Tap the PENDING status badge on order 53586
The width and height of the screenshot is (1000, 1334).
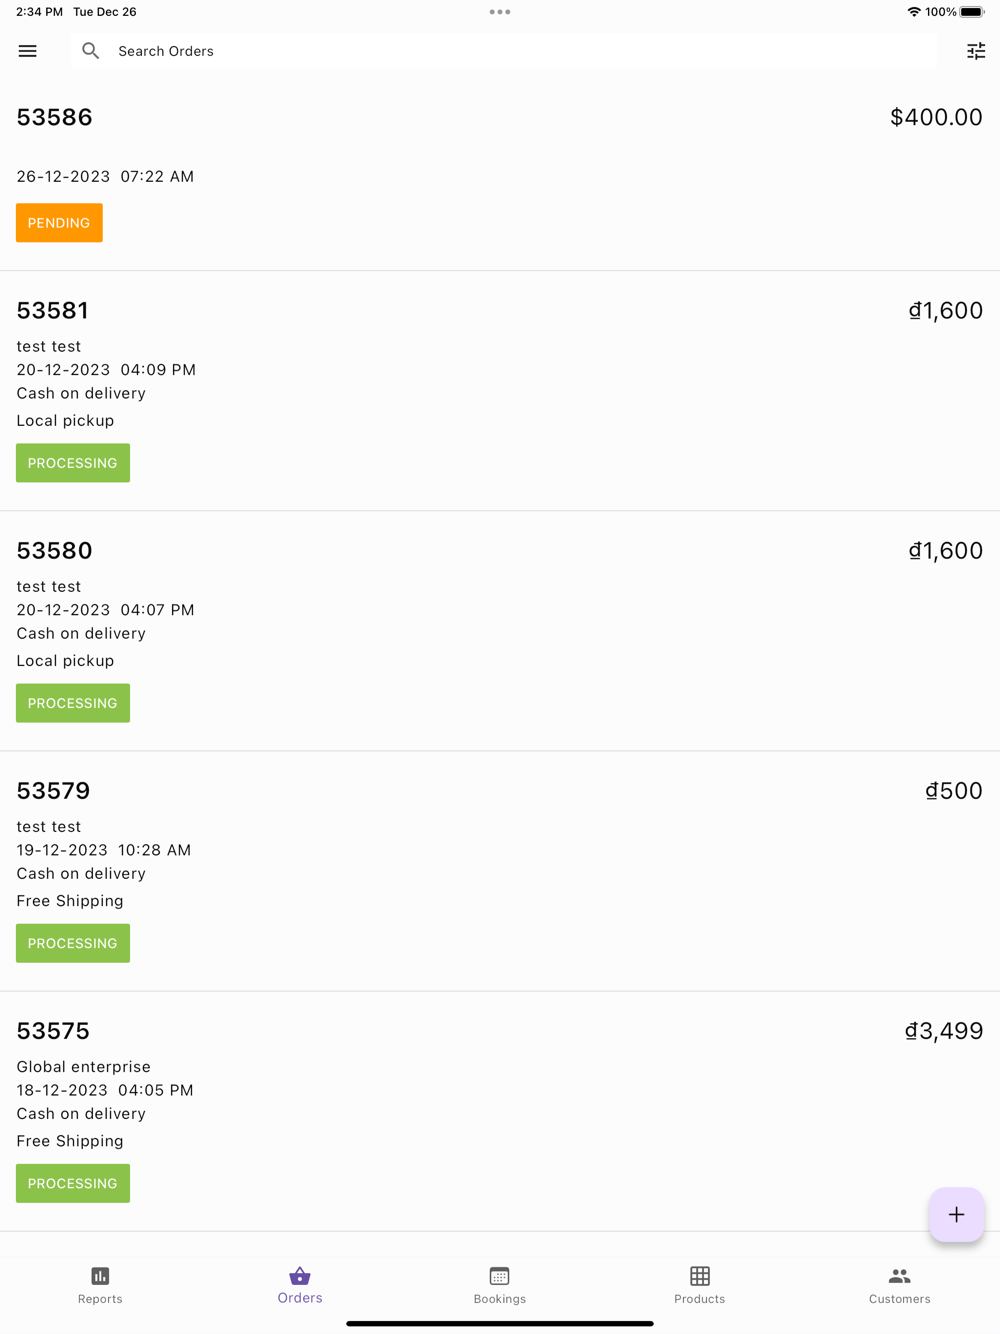59,223
